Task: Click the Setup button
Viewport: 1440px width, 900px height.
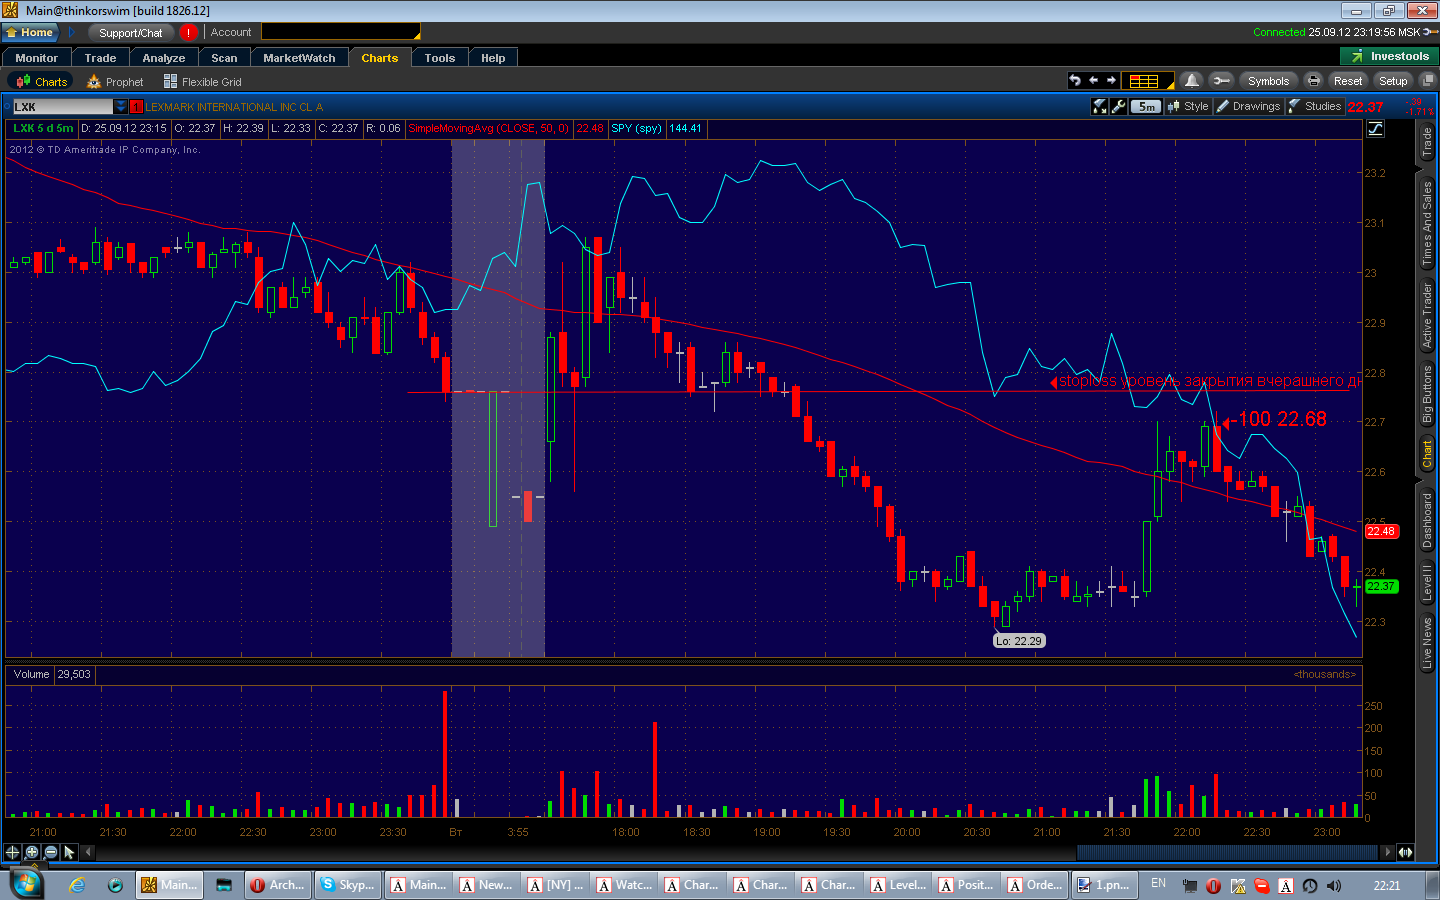Action: (x=1393, y=81)
